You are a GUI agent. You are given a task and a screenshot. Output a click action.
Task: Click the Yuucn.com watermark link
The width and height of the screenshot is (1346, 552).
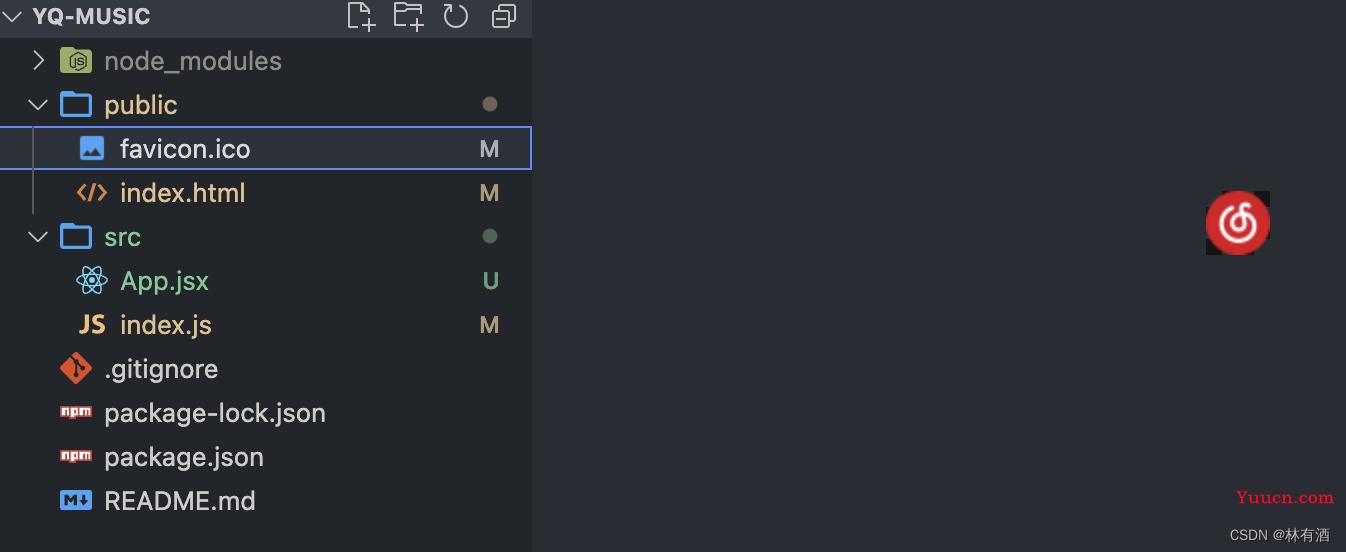(1285, 498)
